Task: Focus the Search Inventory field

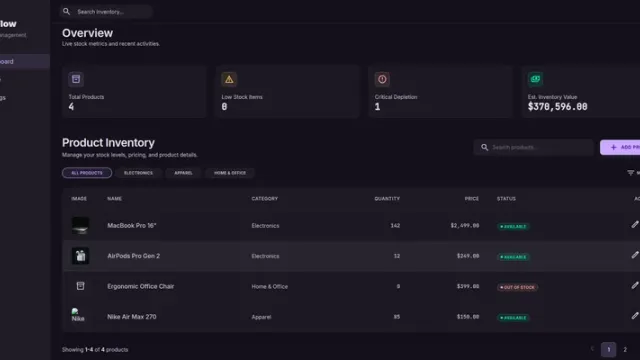Action: point(106,12)
